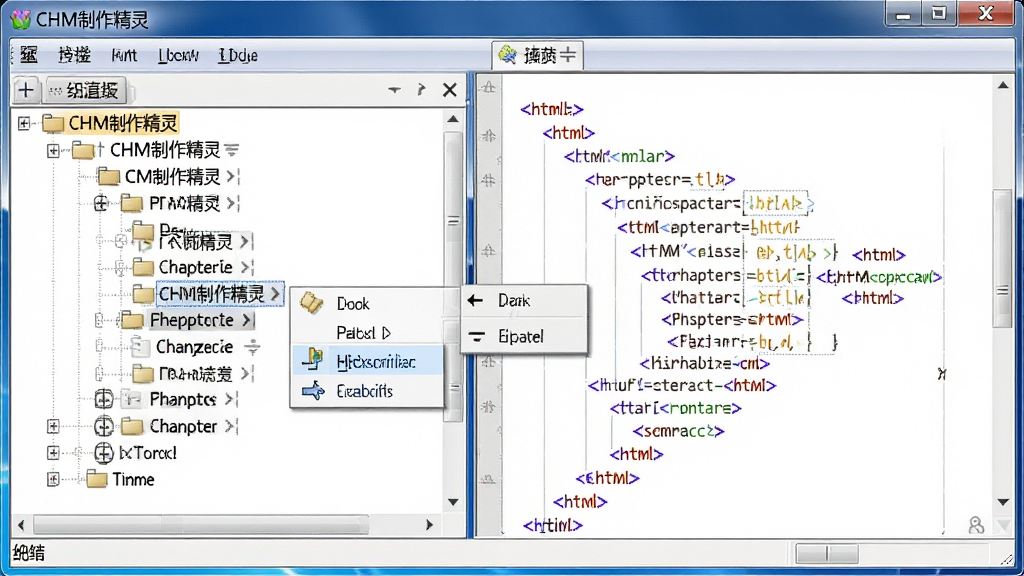Screen dimensions: 1024x576
Task: Click the <ttarl<rontare> code line
Action: (675, 408)
